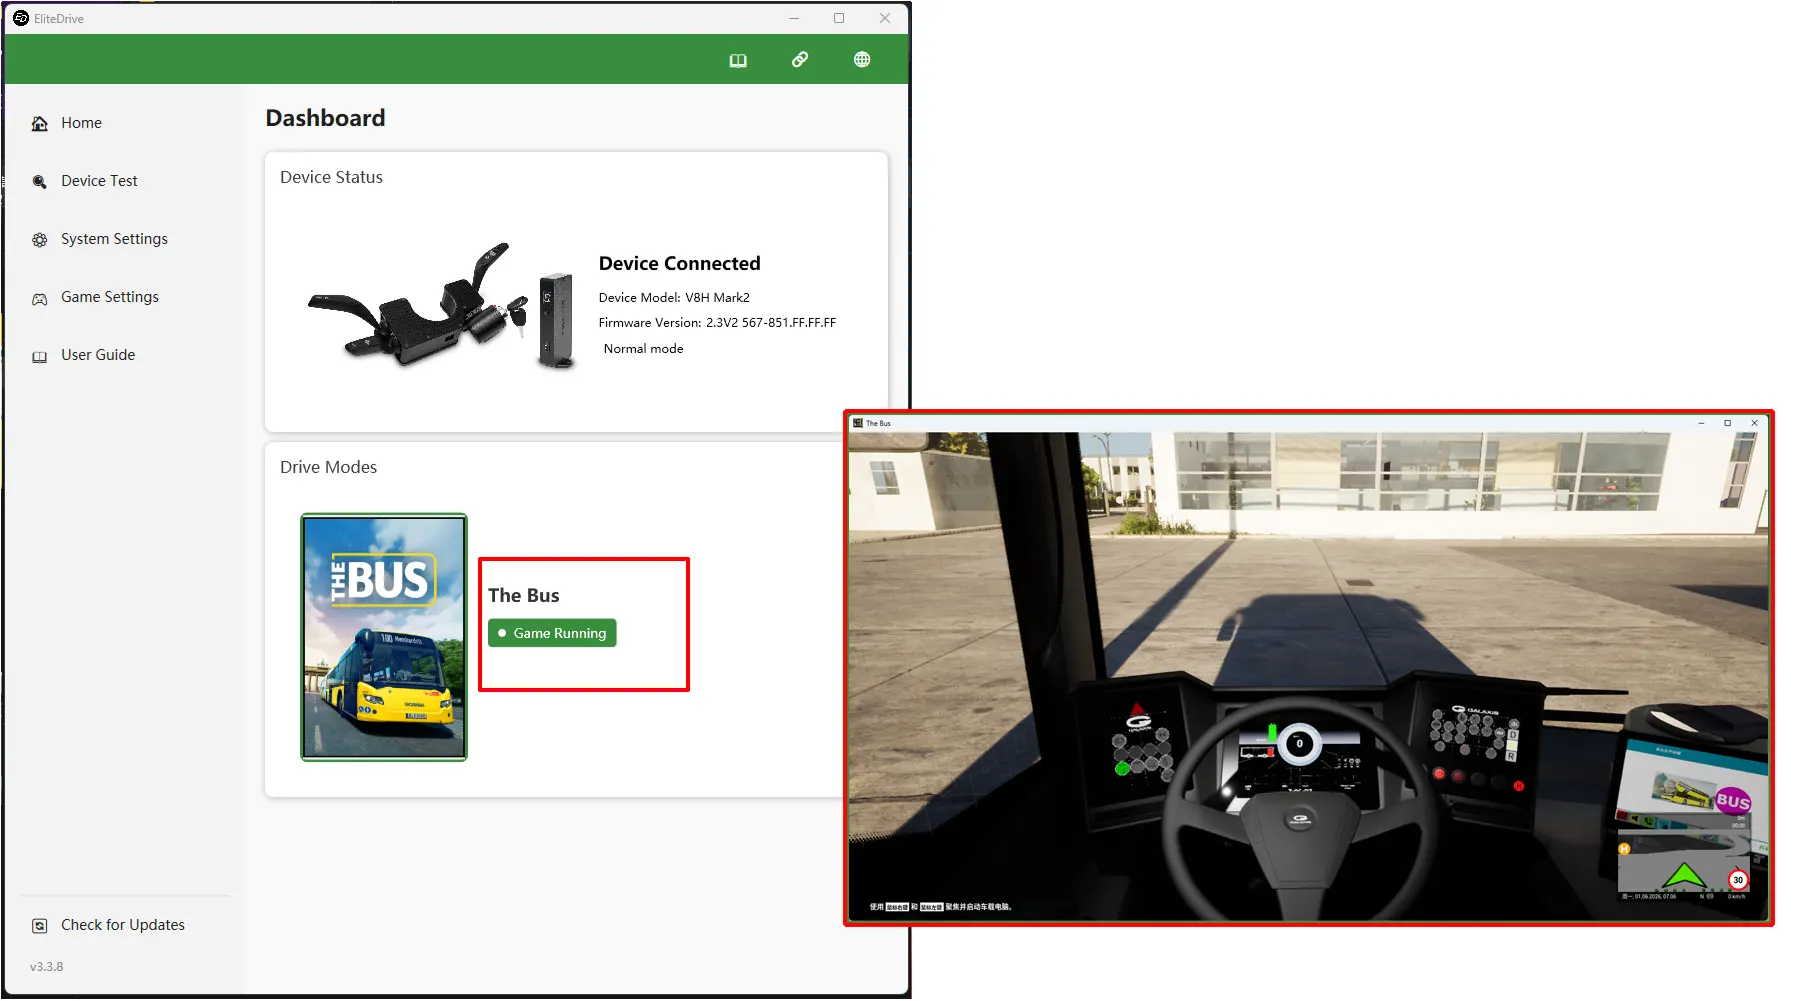Close the EliteDrive window
The width and height of the screenshot is (1811, 1001).
[885, 18]
